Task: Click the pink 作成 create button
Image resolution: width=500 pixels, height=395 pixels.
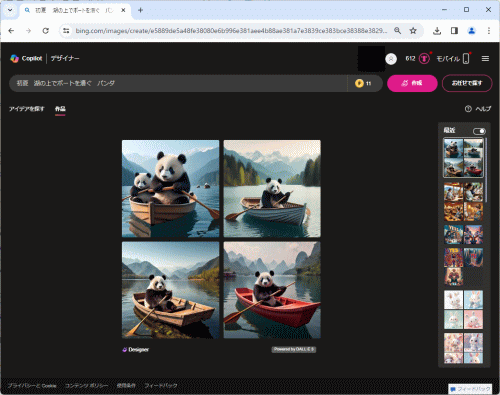Action: pos(412,83)
